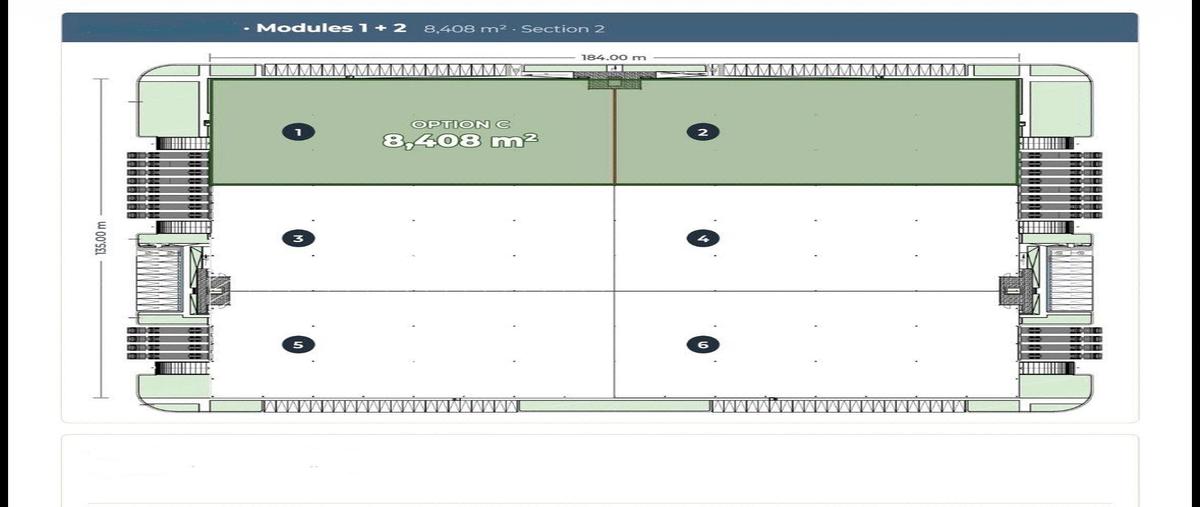Click the 184.00 m width dimension
The image size is (1200, 507).
tap(614, 57)
